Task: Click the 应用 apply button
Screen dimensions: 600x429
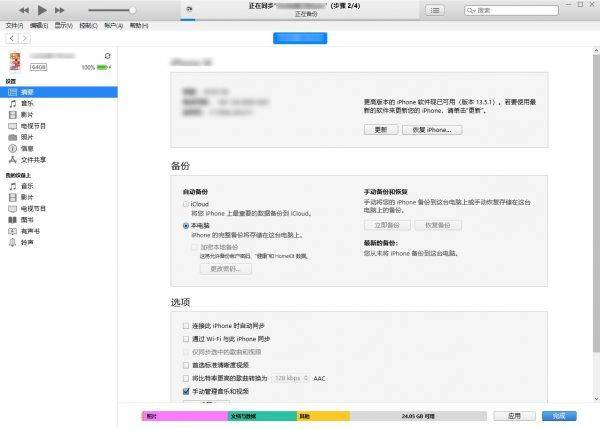Action: (514, 416)
